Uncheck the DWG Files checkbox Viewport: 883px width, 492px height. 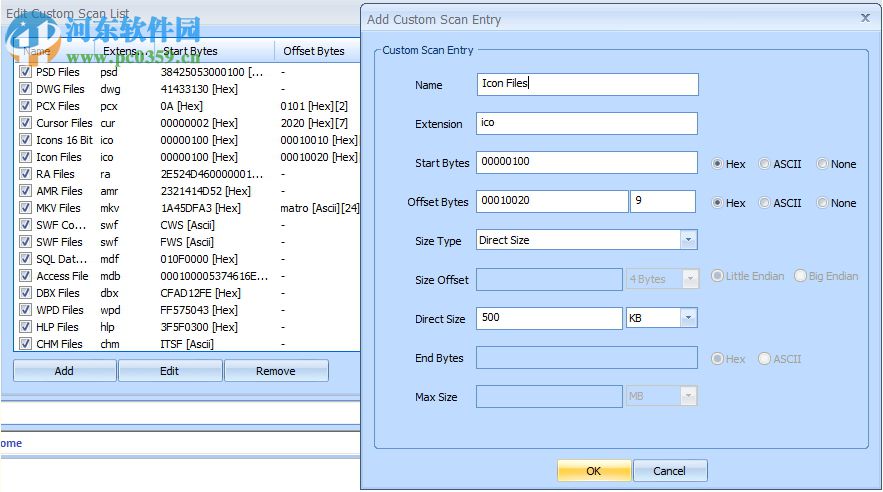pyautogui.click(x=25, y=88)
